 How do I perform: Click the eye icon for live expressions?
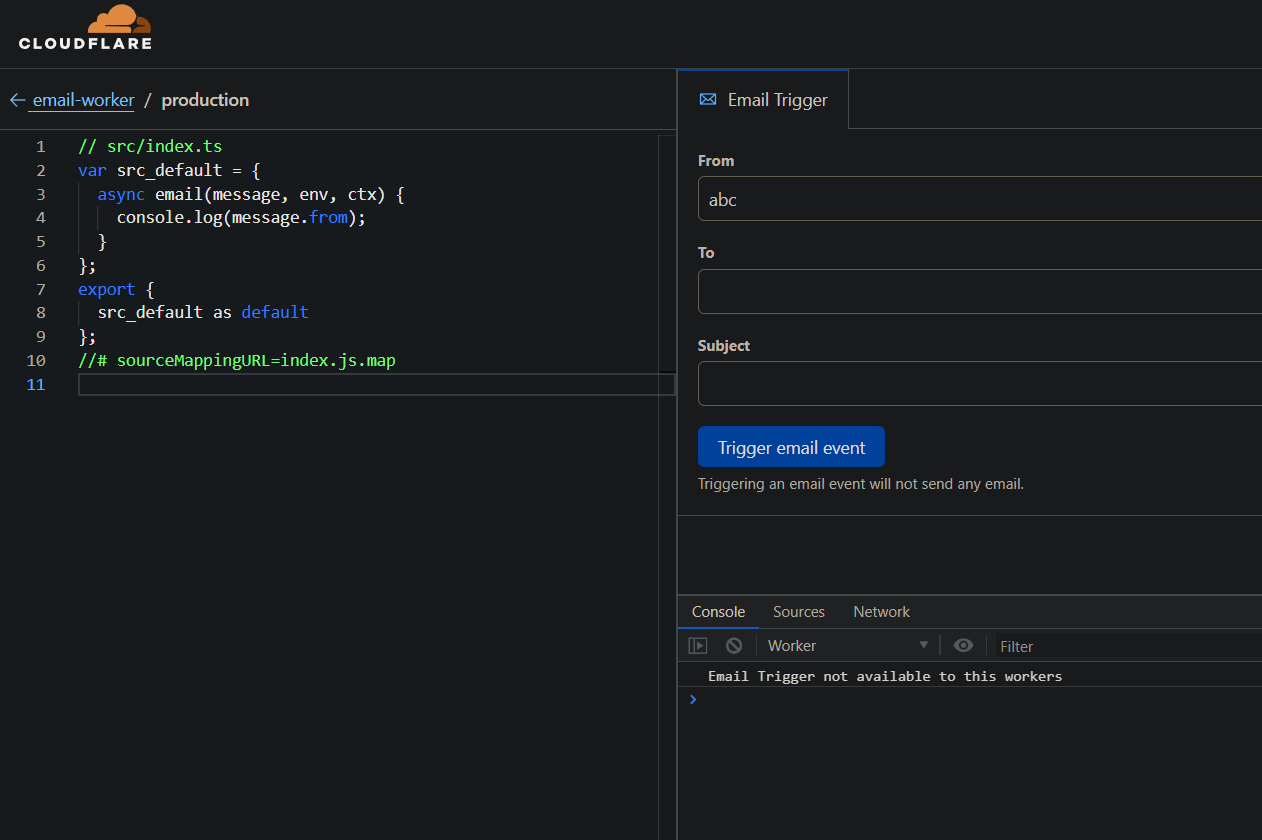pyautogui.click(x=963, y=646)
